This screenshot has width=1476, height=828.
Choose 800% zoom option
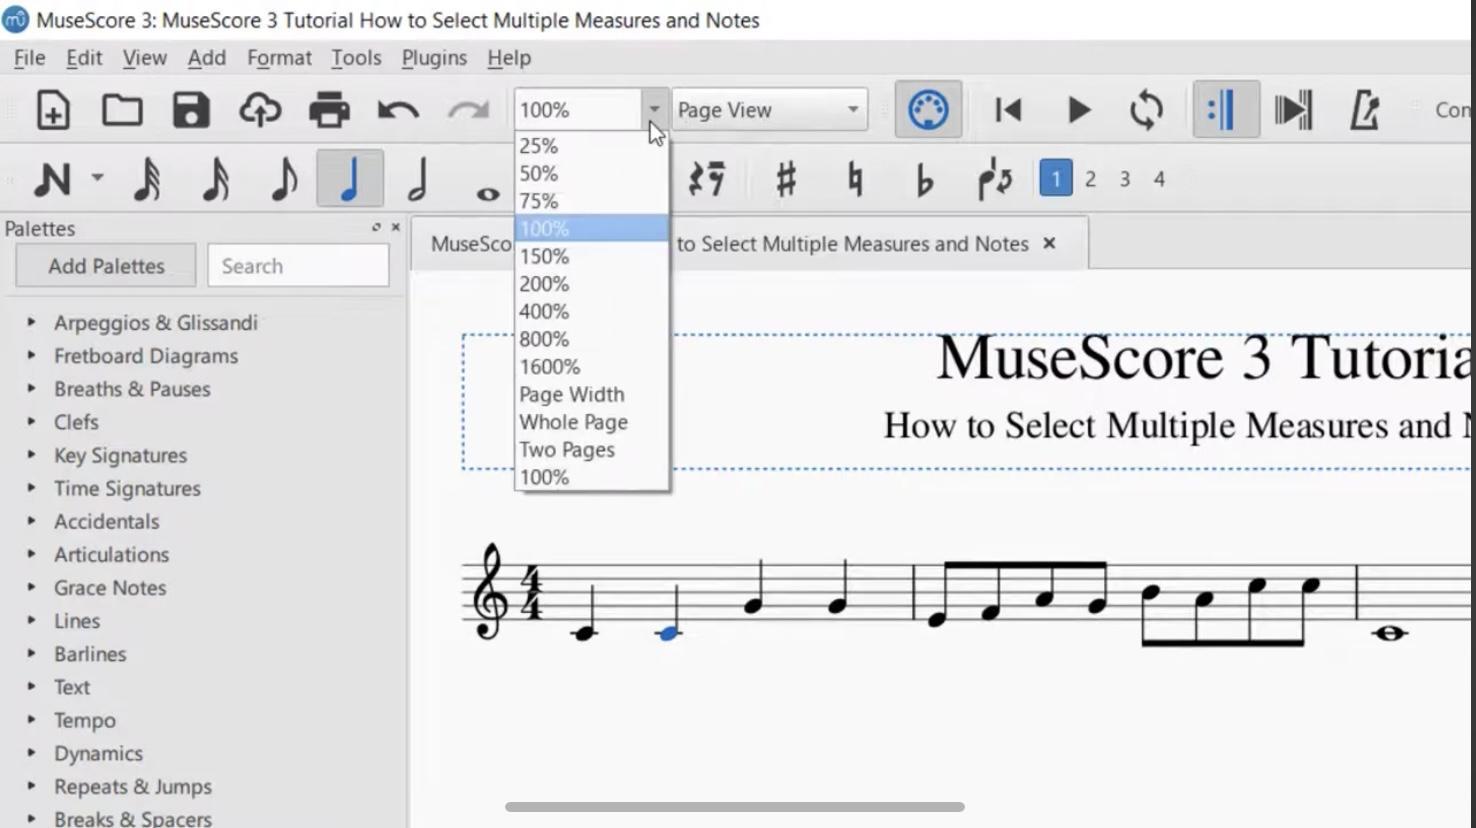pos(591,339)
